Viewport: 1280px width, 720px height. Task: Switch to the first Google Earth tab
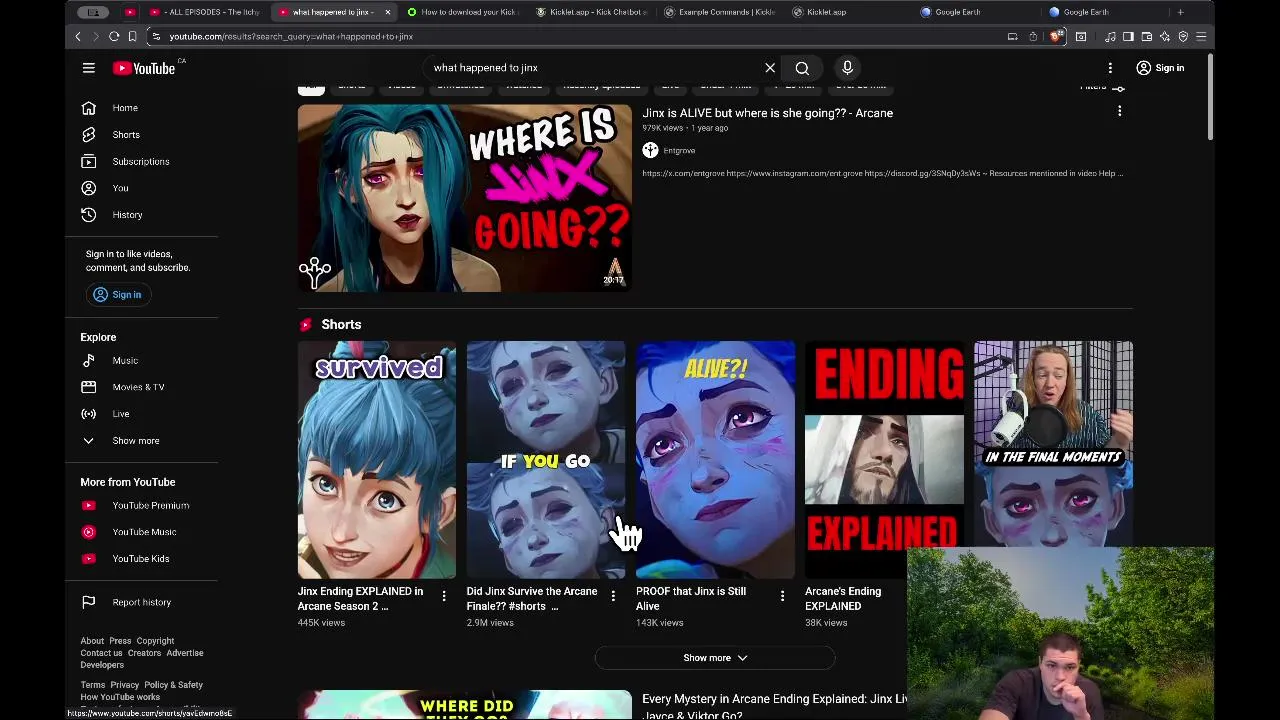coord(957,12)
